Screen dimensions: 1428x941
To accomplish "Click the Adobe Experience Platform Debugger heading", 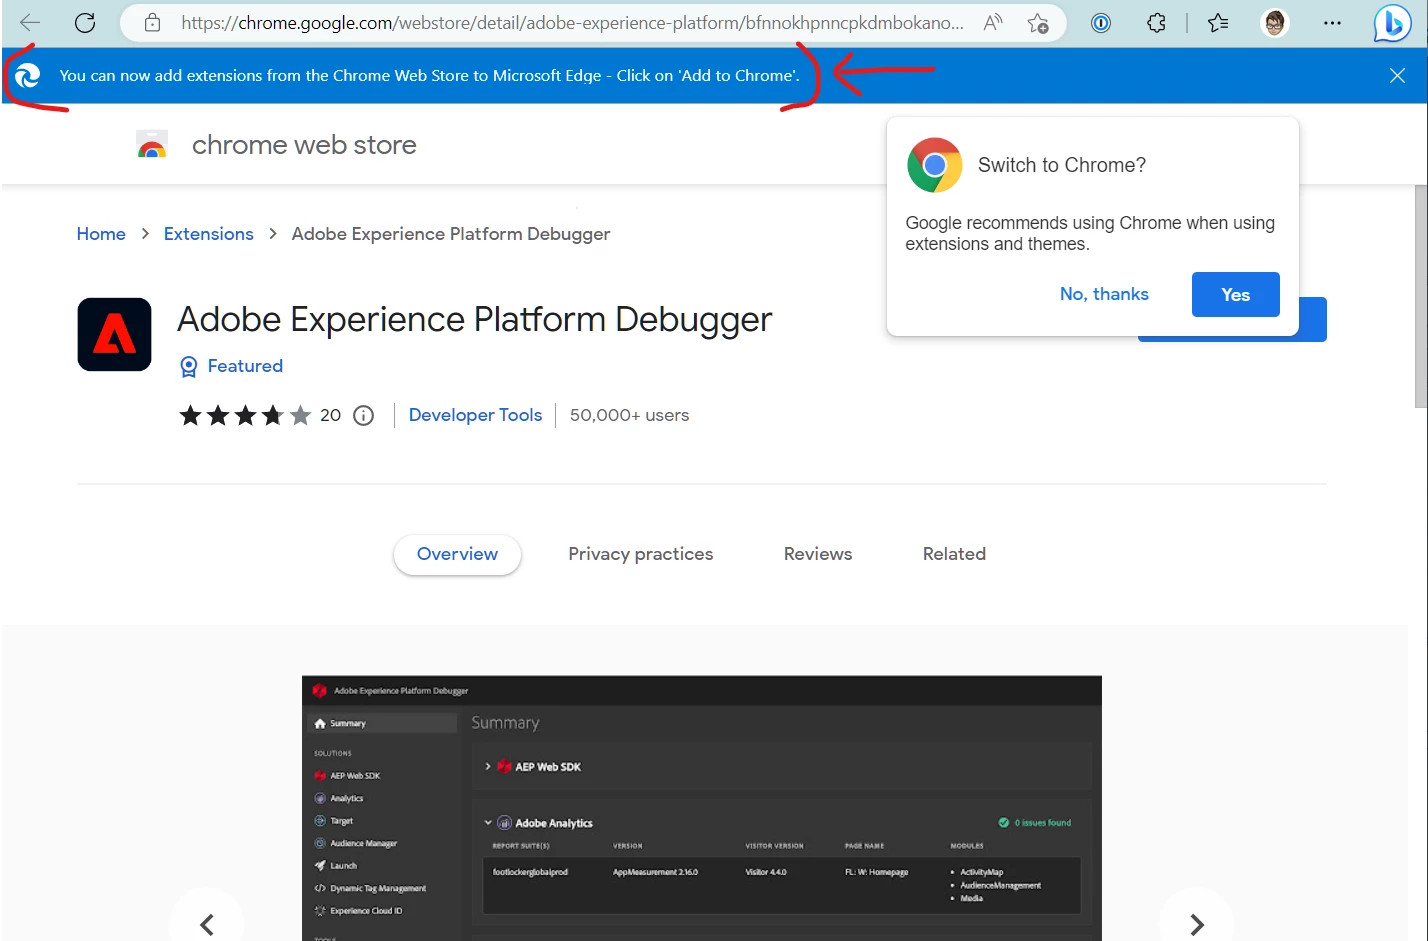I will point(474,320).
